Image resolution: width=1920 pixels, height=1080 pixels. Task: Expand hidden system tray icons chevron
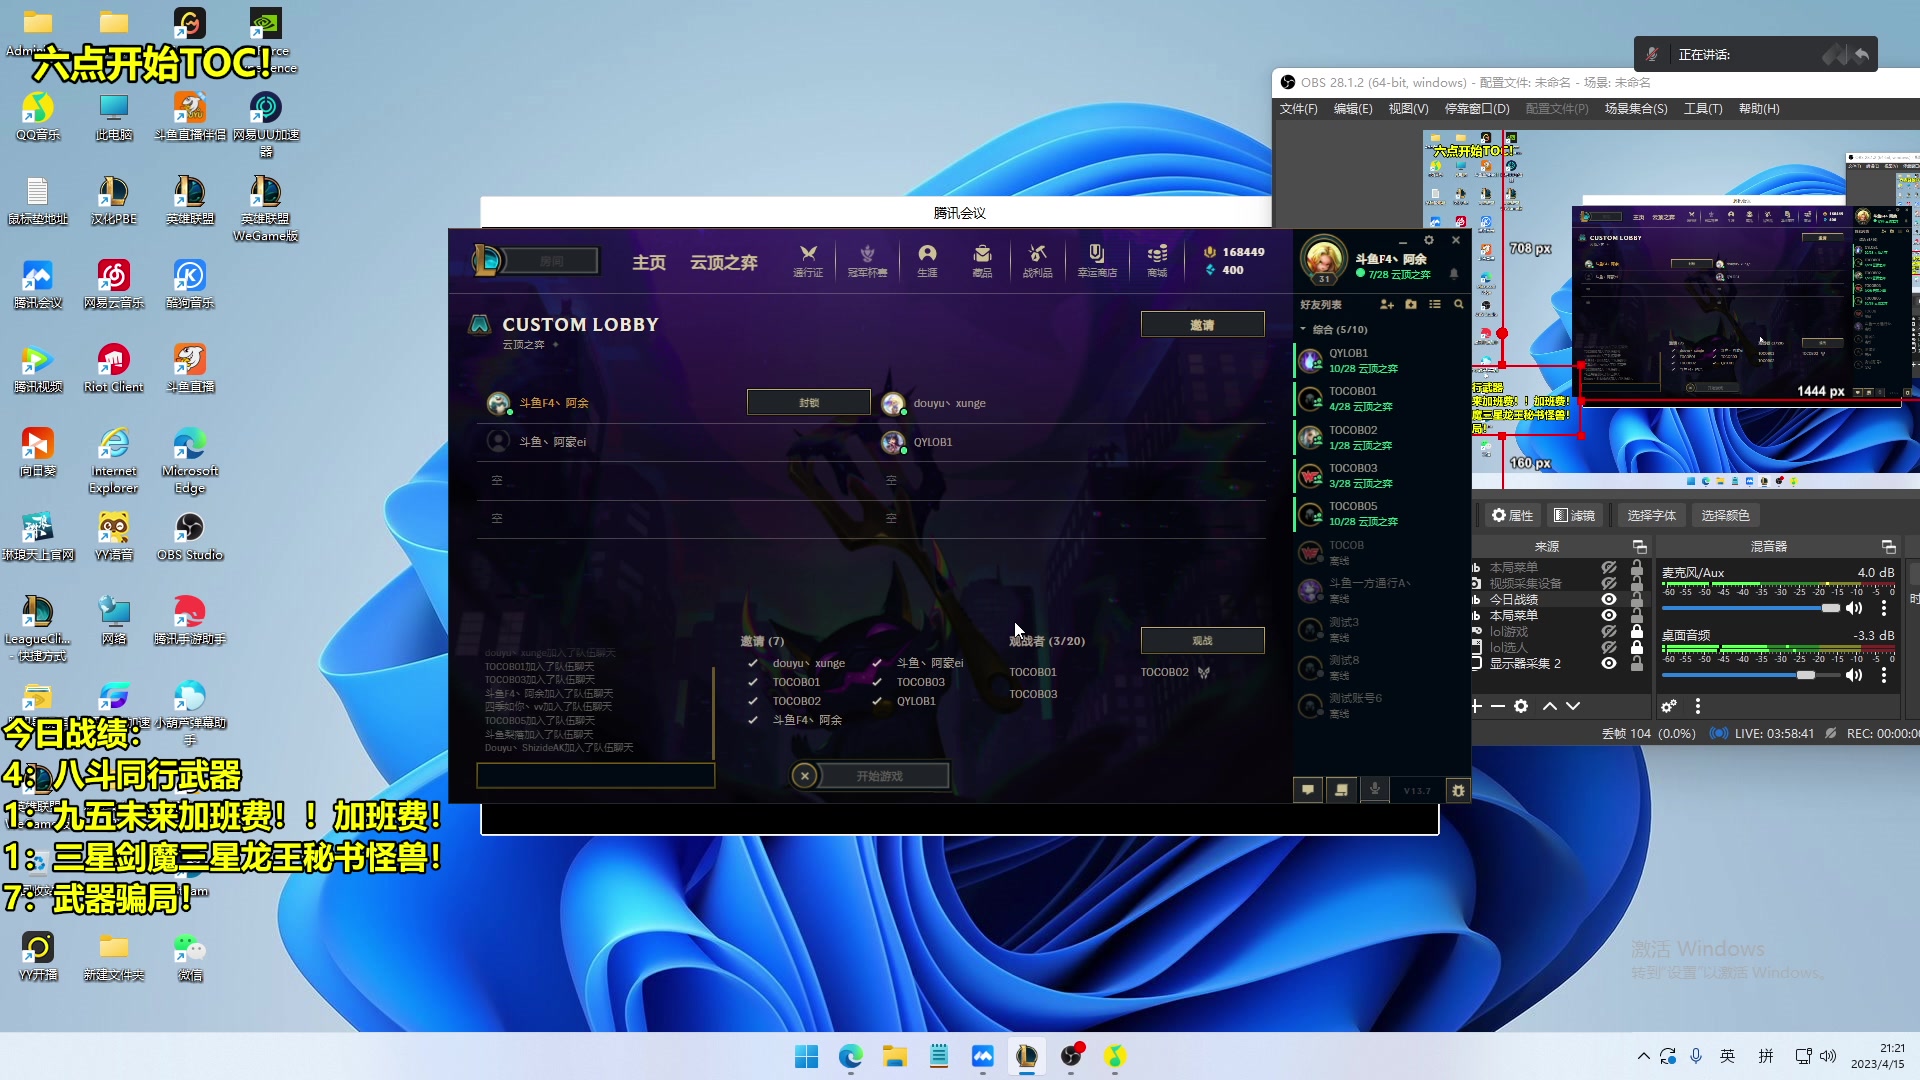pyautogui.click(x=1643, y=1056)
